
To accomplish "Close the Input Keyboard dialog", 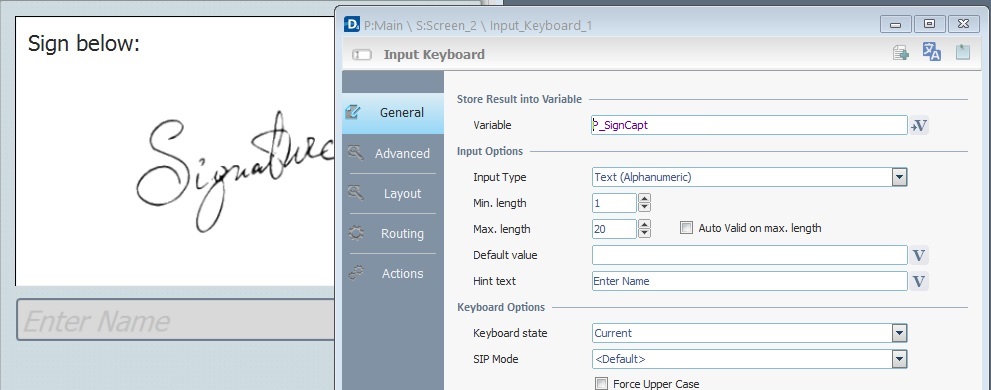I will point(963,24).
